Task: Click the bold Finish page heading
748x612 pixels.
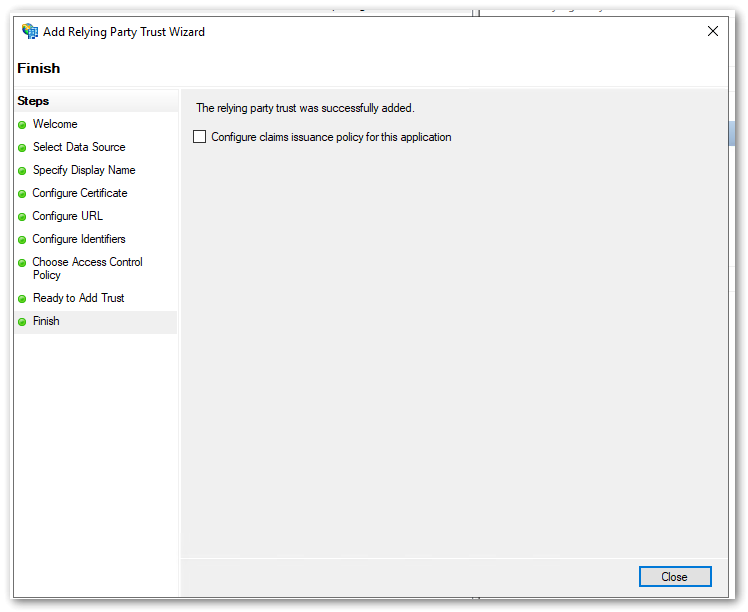Action: point(39,68)
